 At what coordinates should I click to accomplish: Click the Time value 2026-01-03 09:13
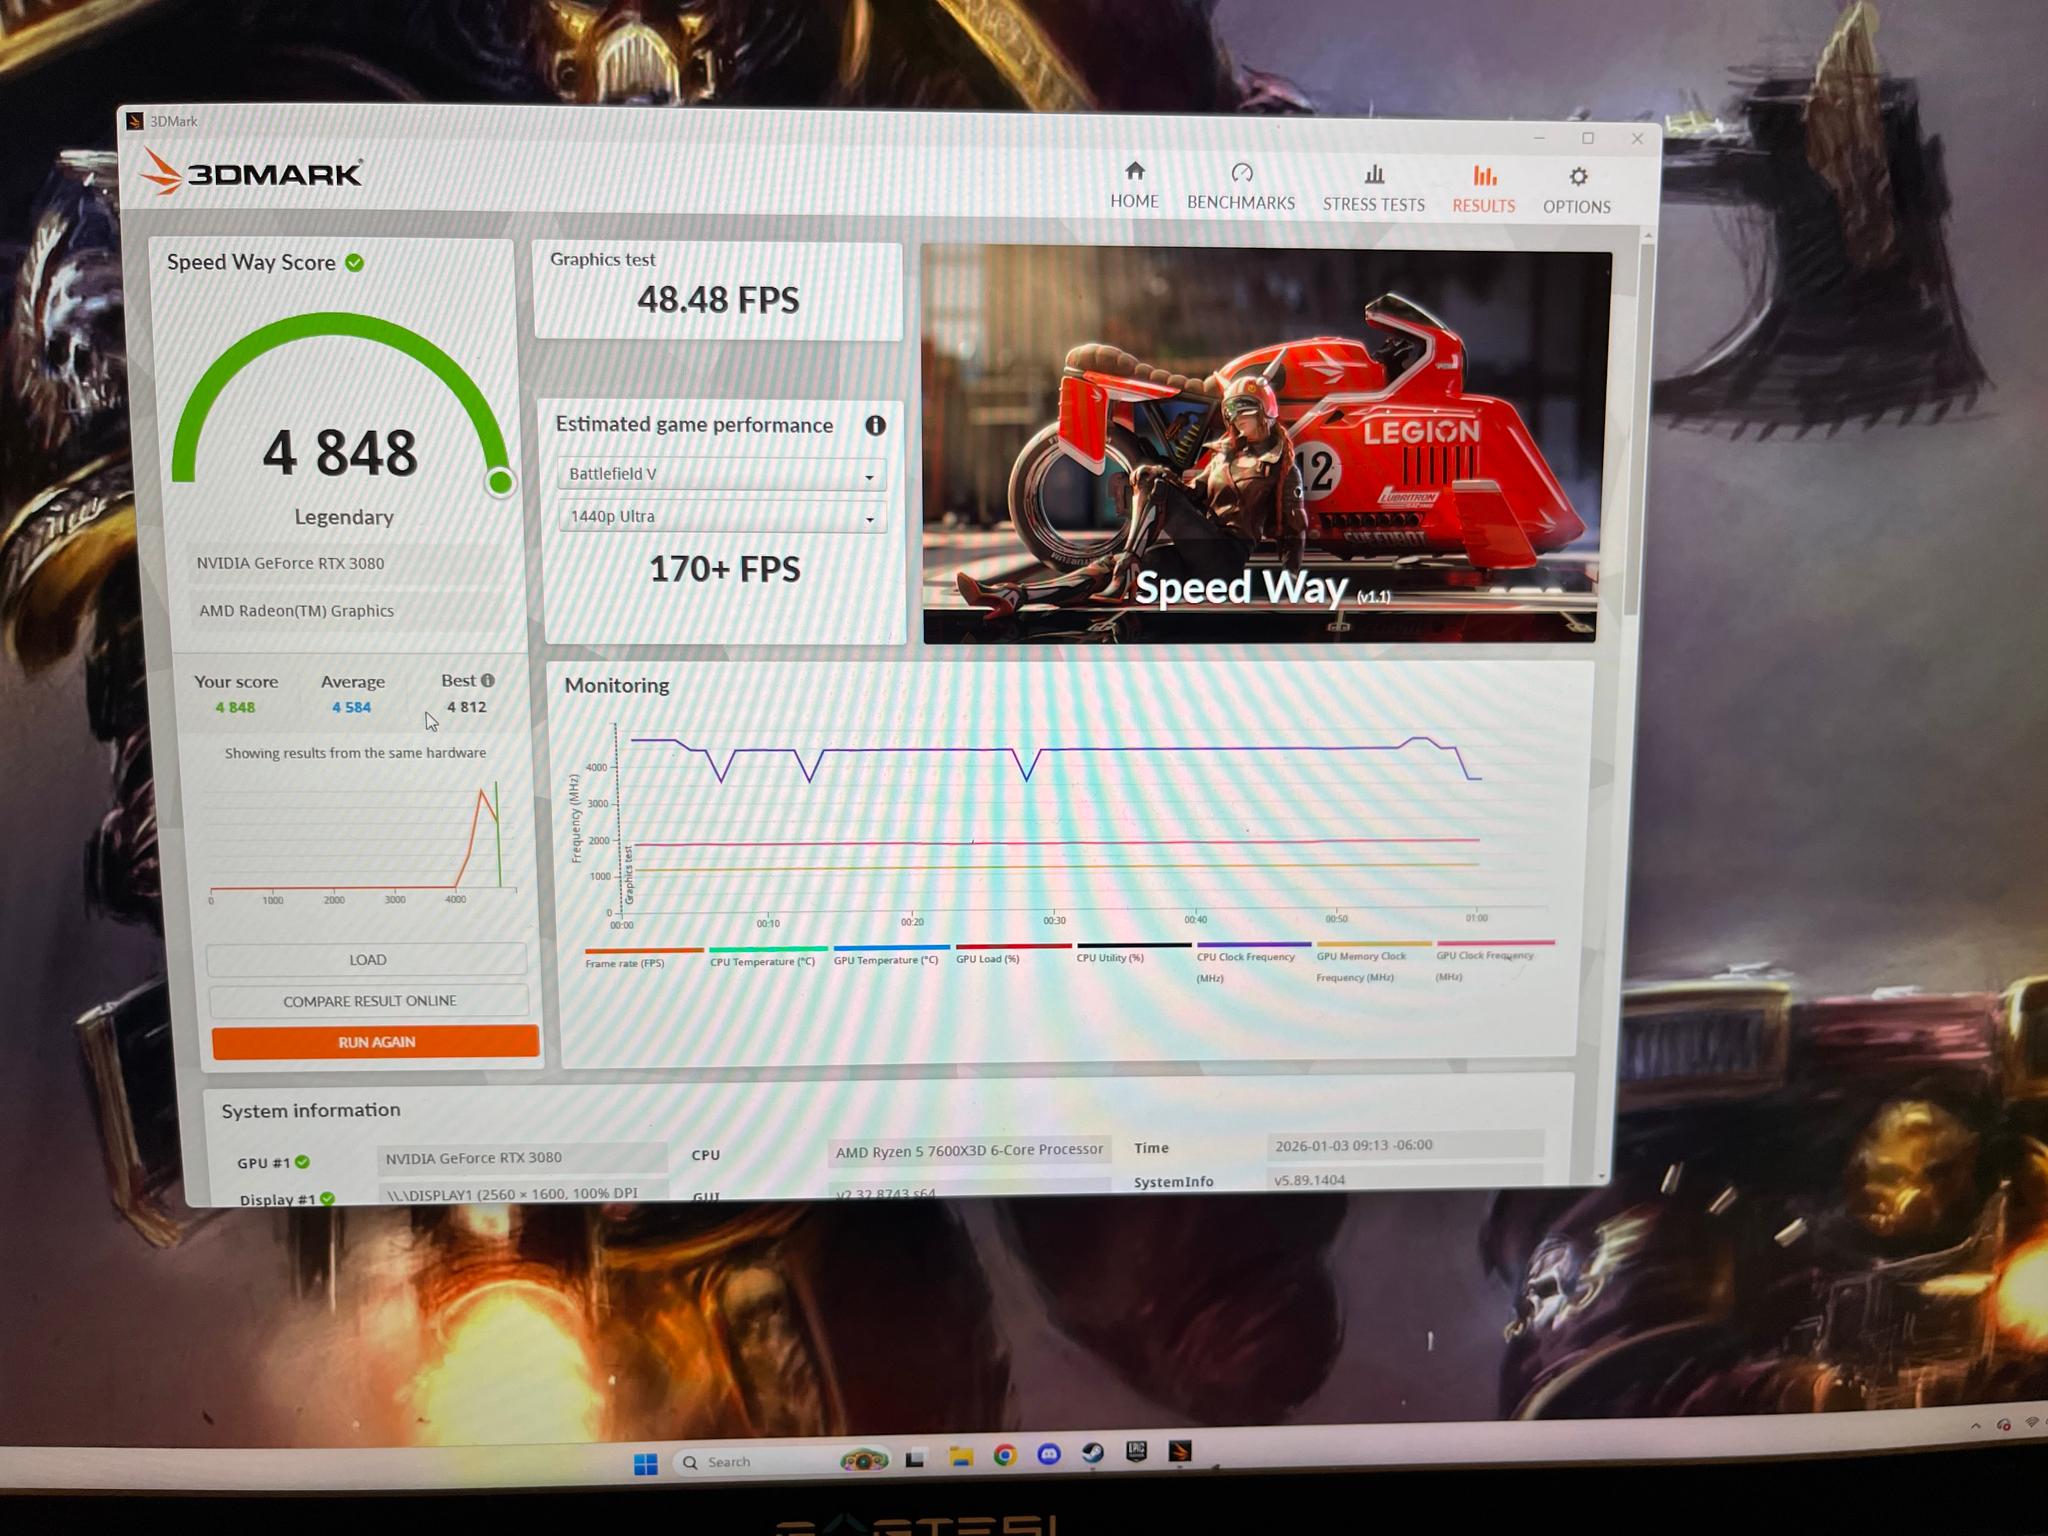pos(1405,1145)
